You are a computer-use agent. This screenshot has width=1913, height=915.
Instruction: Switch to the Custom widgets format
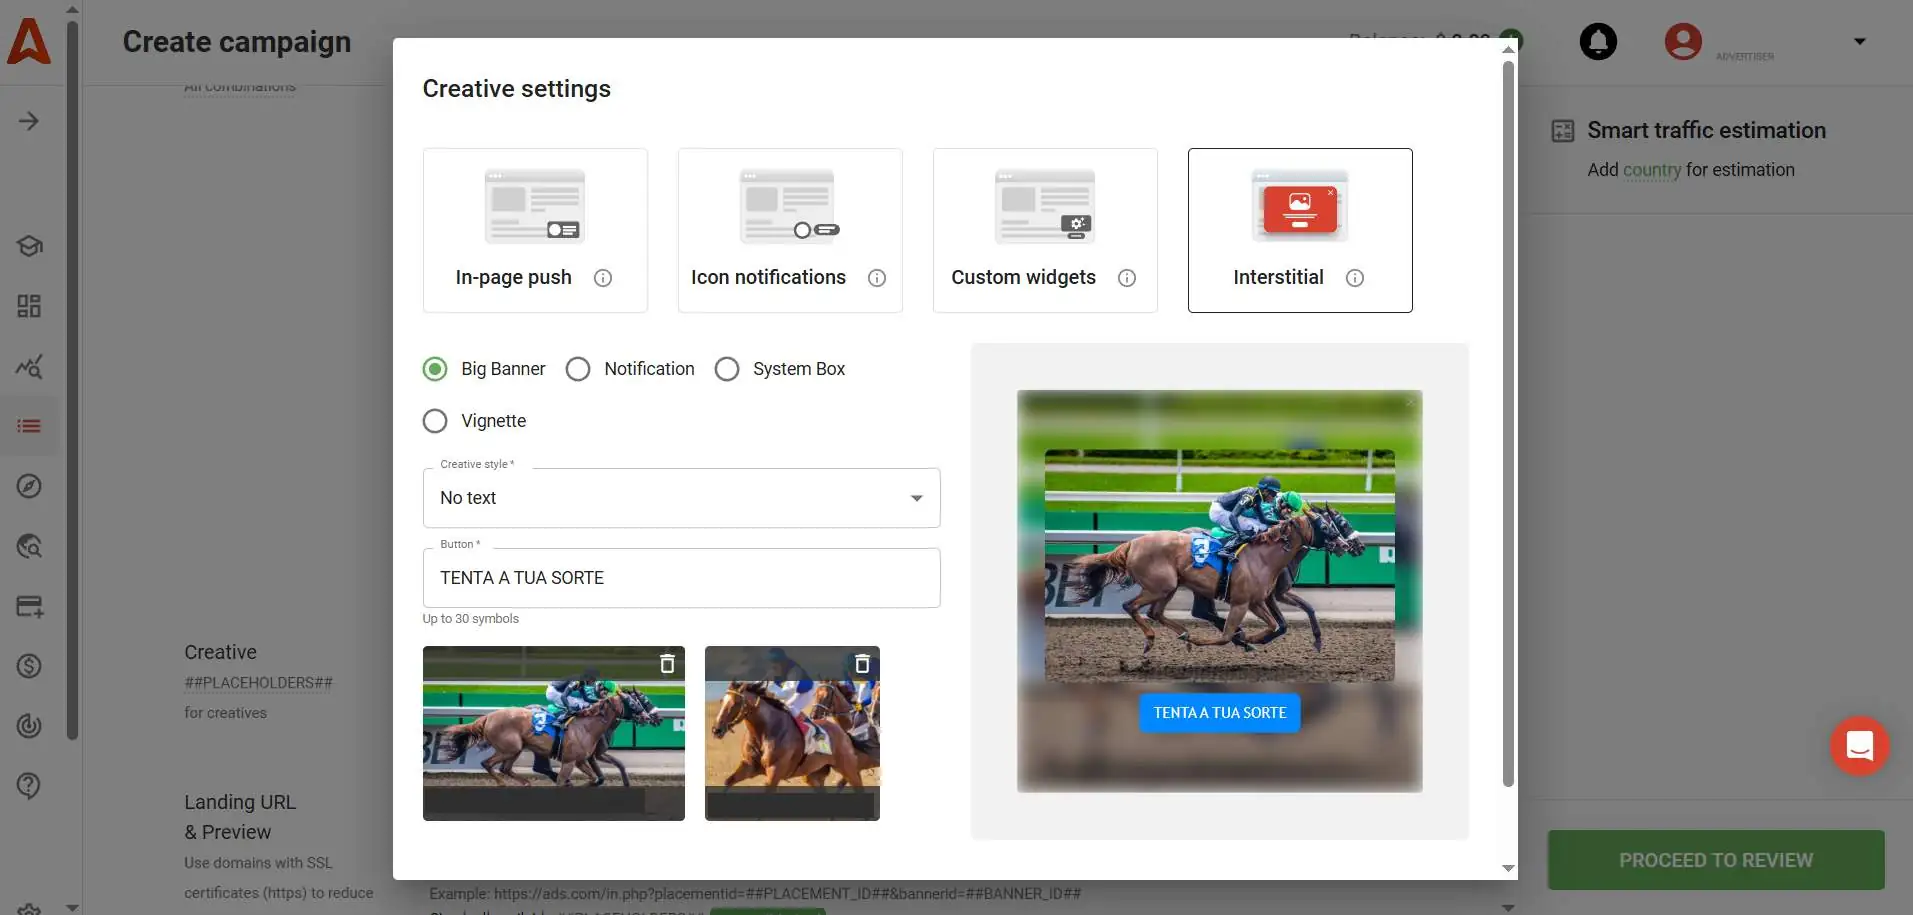(x=1044, y=230)
